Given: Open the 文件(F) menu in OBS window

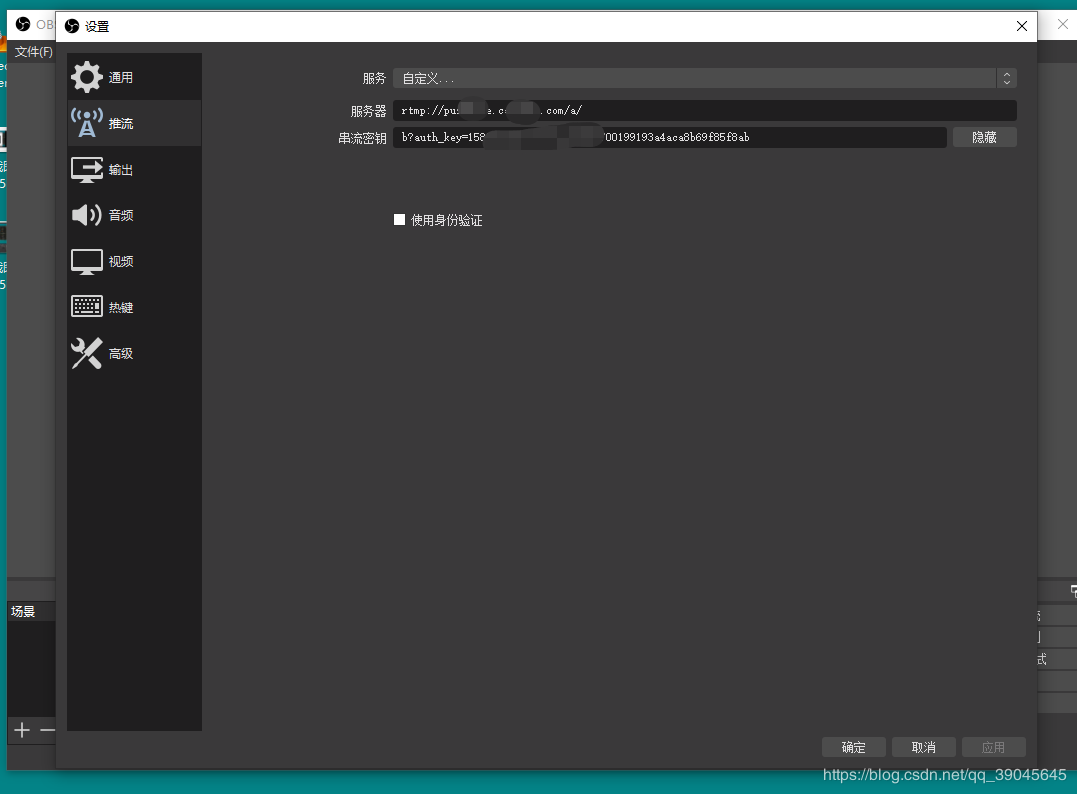Looking at the screenshot, I should coord(34,52).
